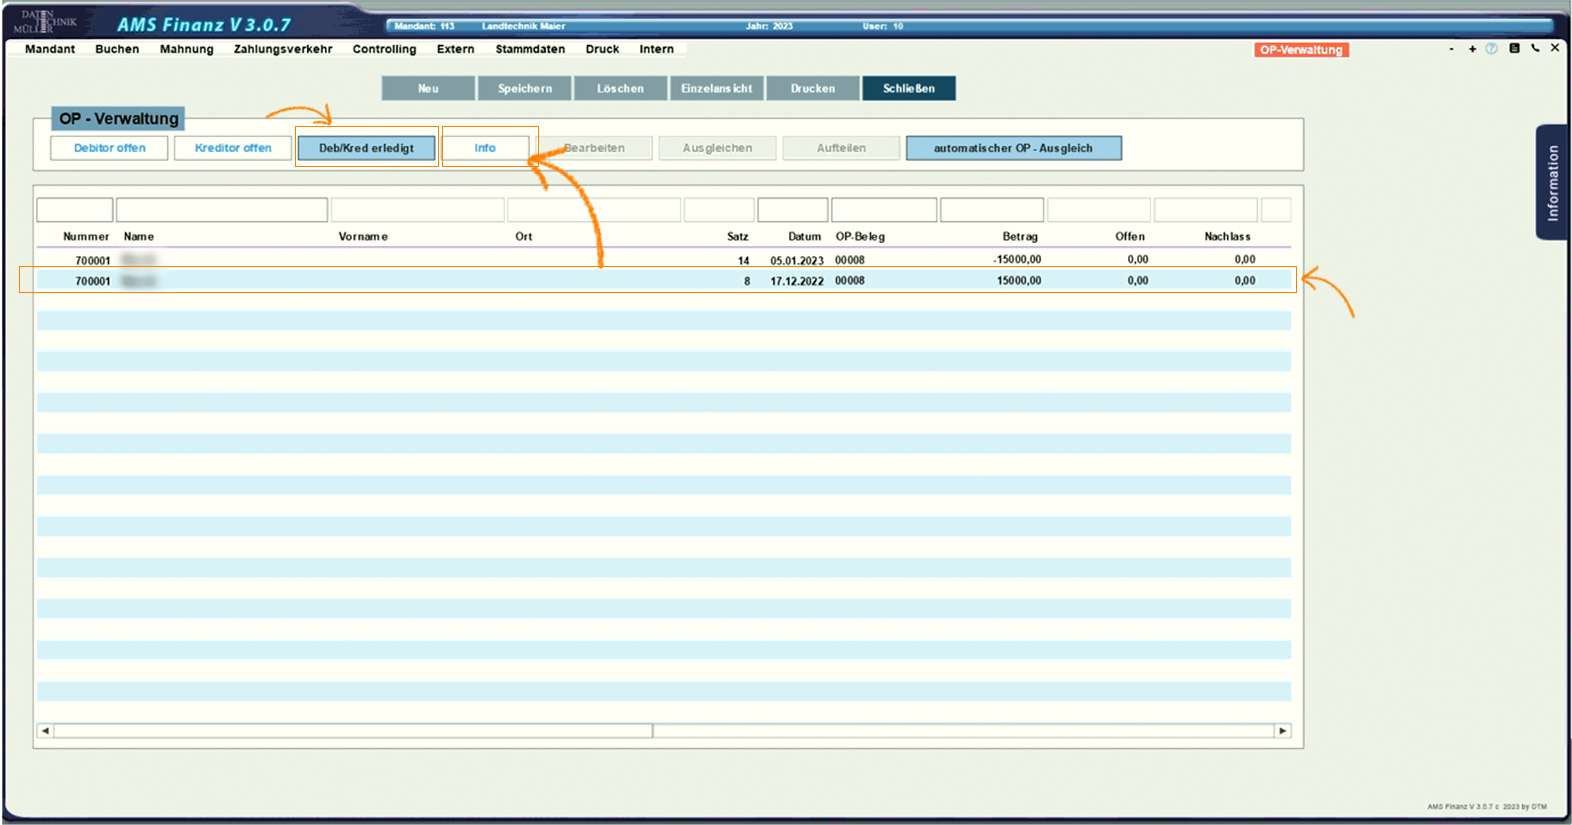The width and height of the screenshot is (1572, 825).
Task: Open the Stammdaten menu
Action: tap(530, 49)
